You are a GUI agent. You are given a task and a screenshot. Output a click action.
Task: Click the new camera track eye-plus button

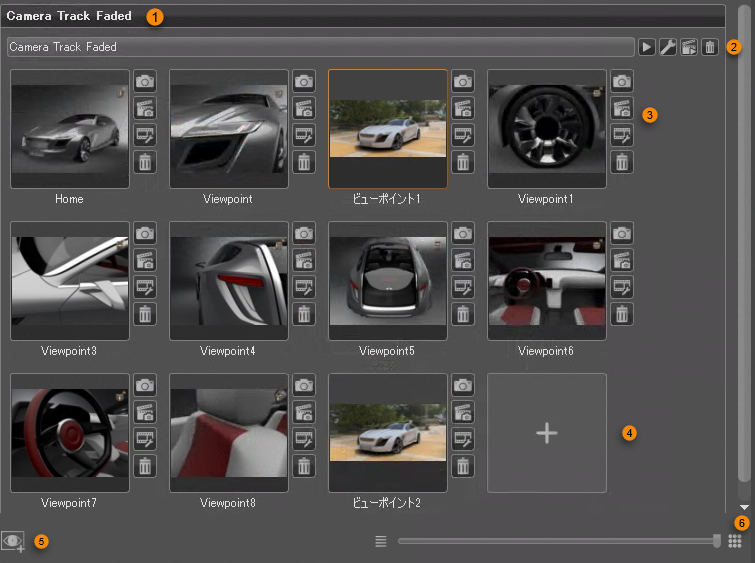click(x=14, y=541)
